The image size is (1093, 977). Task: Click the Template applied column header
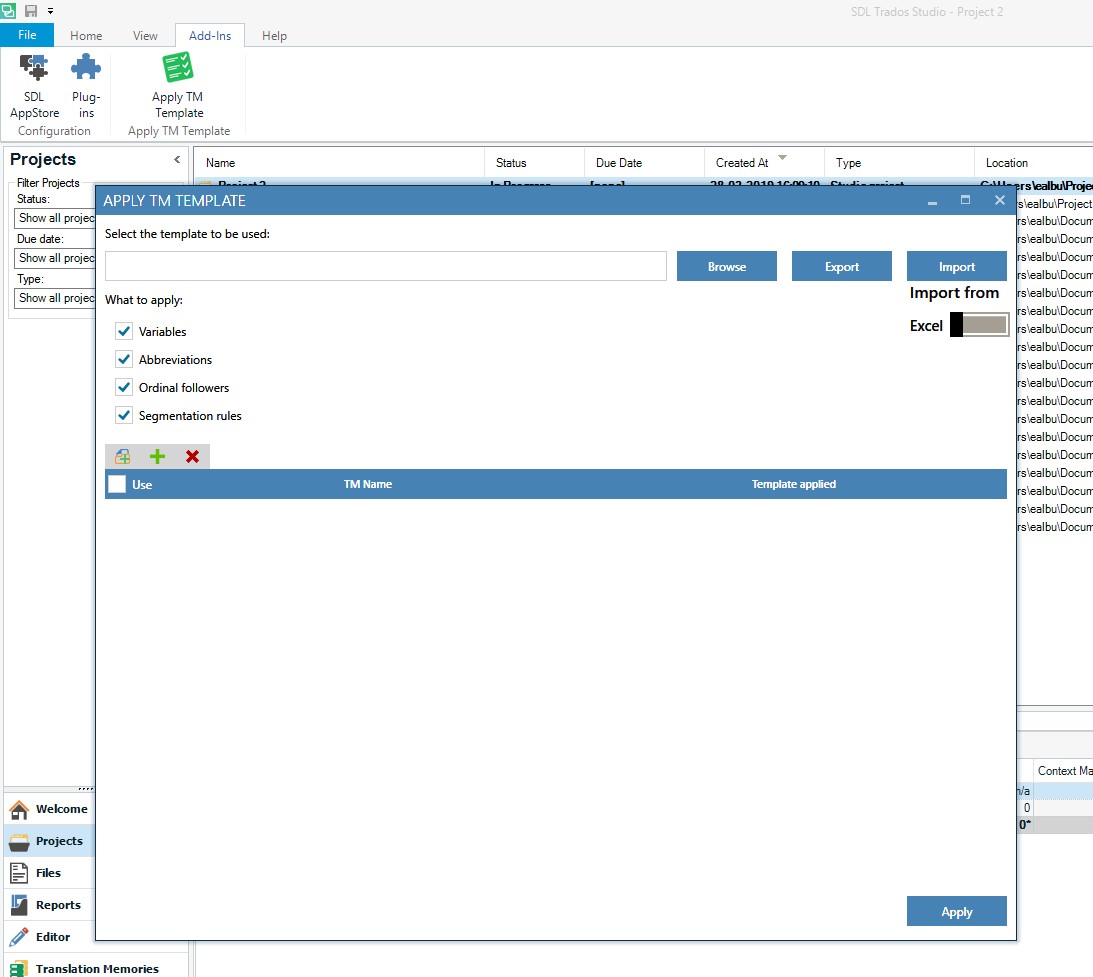click(x=793, y=484)
